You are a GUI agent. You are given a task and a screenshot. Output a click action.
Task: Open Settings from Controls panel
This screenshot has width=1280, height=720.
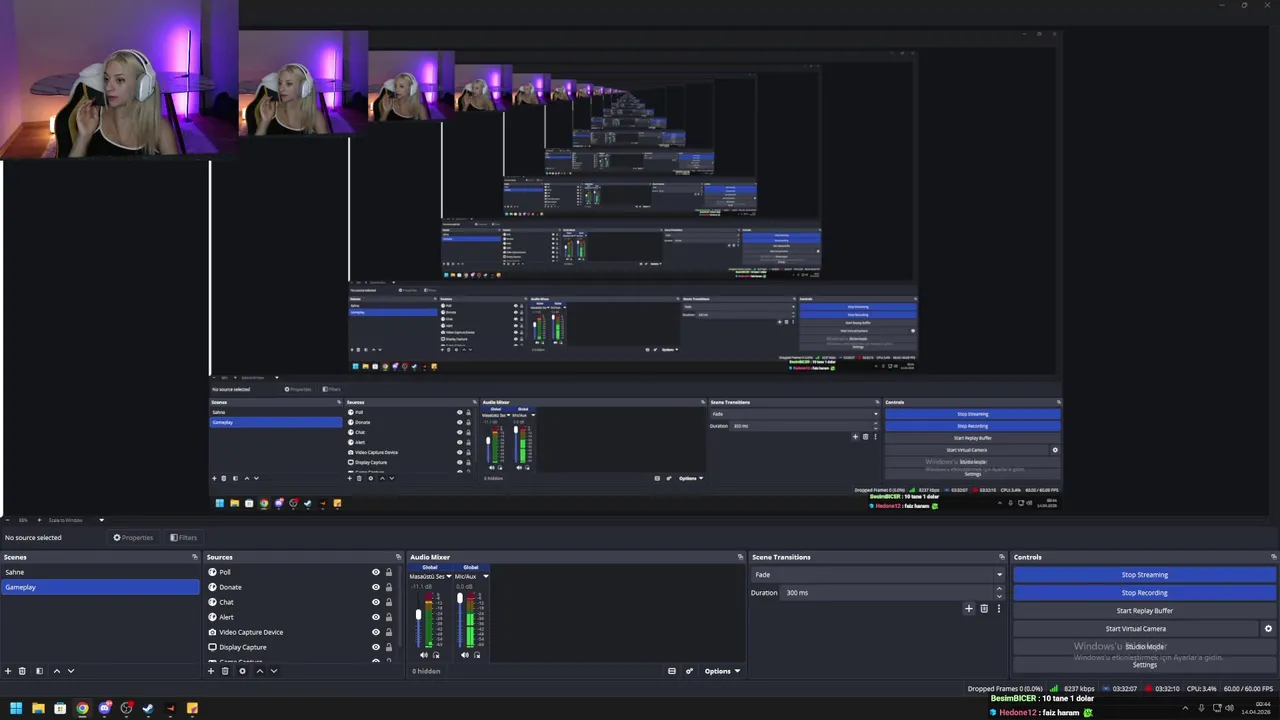coord(1144,665)
